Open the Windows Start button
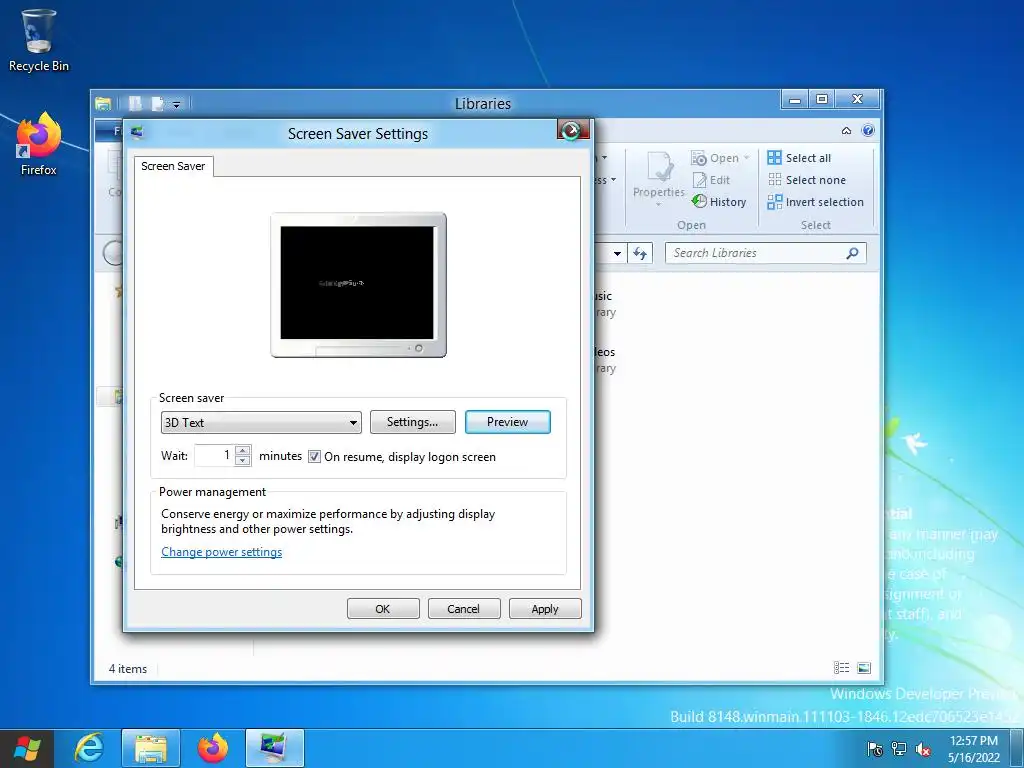Image resolution: width=1024 pixels, height=768 pixels. point(27,748)
